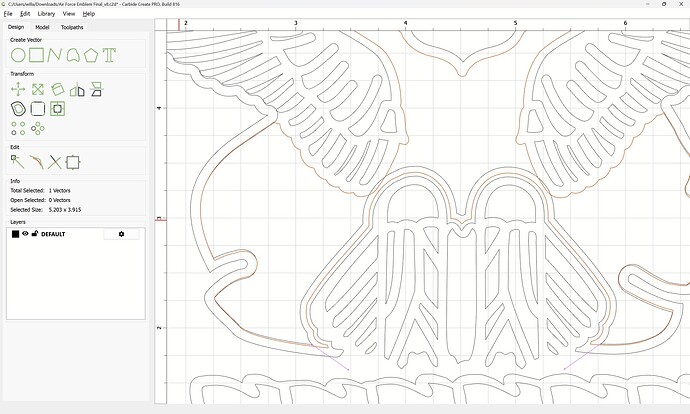Click the number 6 on the top ruler
690x414 pixels.
pyautogui.click(x=625, y=23)
